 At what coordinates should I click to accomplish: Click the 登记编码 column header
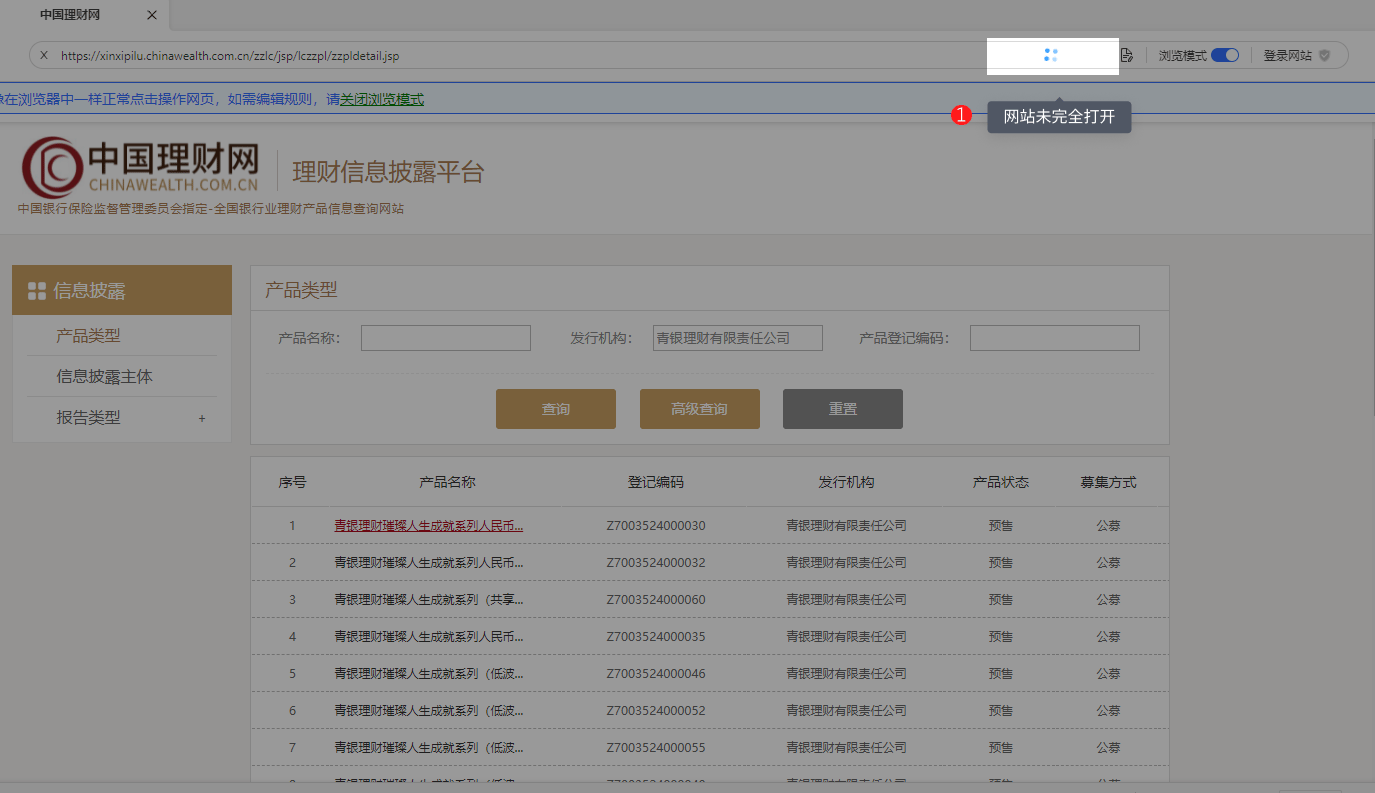pyautogui.click(x=656, y=482)
